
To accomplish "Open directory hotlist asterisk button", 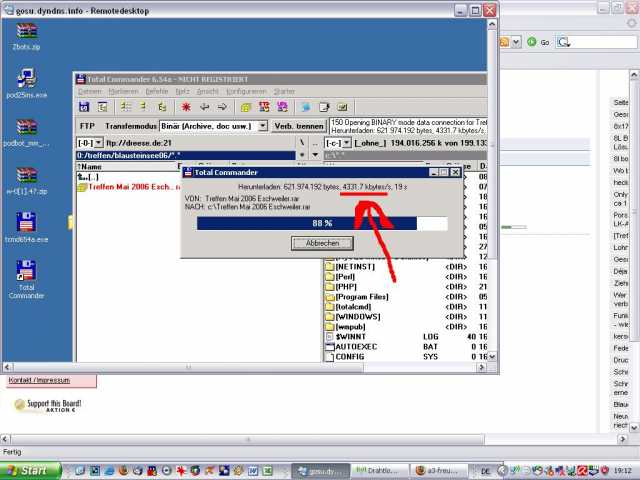I will [x=302, y=155].
